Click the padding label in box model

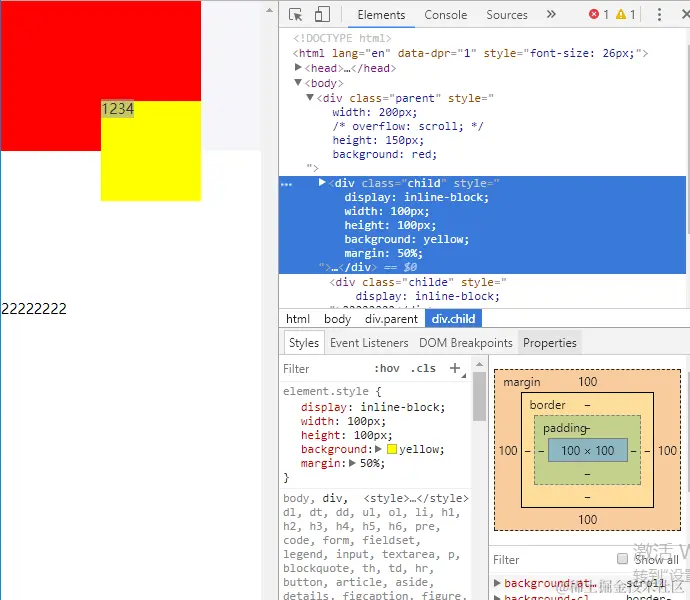point(565,428)
